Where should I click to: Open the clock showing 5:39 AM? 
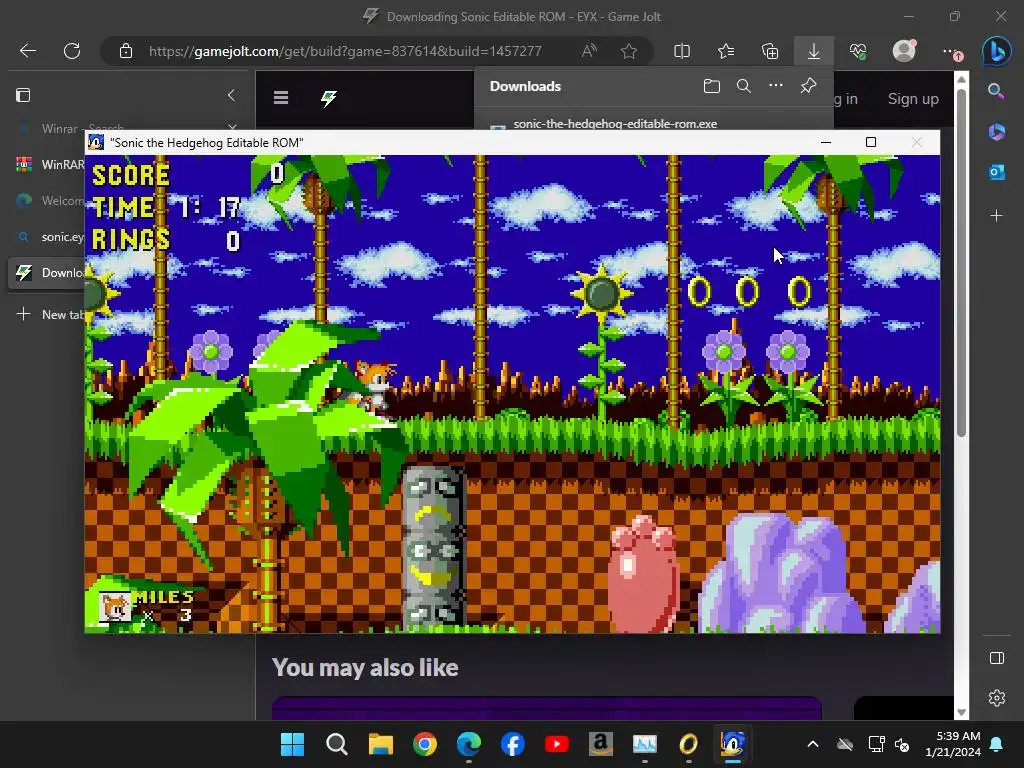pos(953,744)
